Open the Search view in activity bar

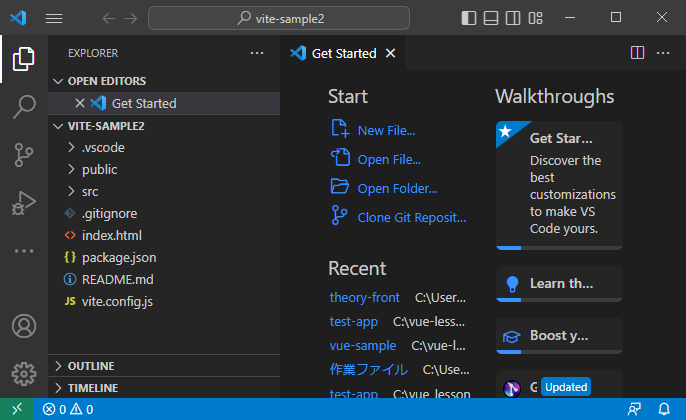[24, 107]
